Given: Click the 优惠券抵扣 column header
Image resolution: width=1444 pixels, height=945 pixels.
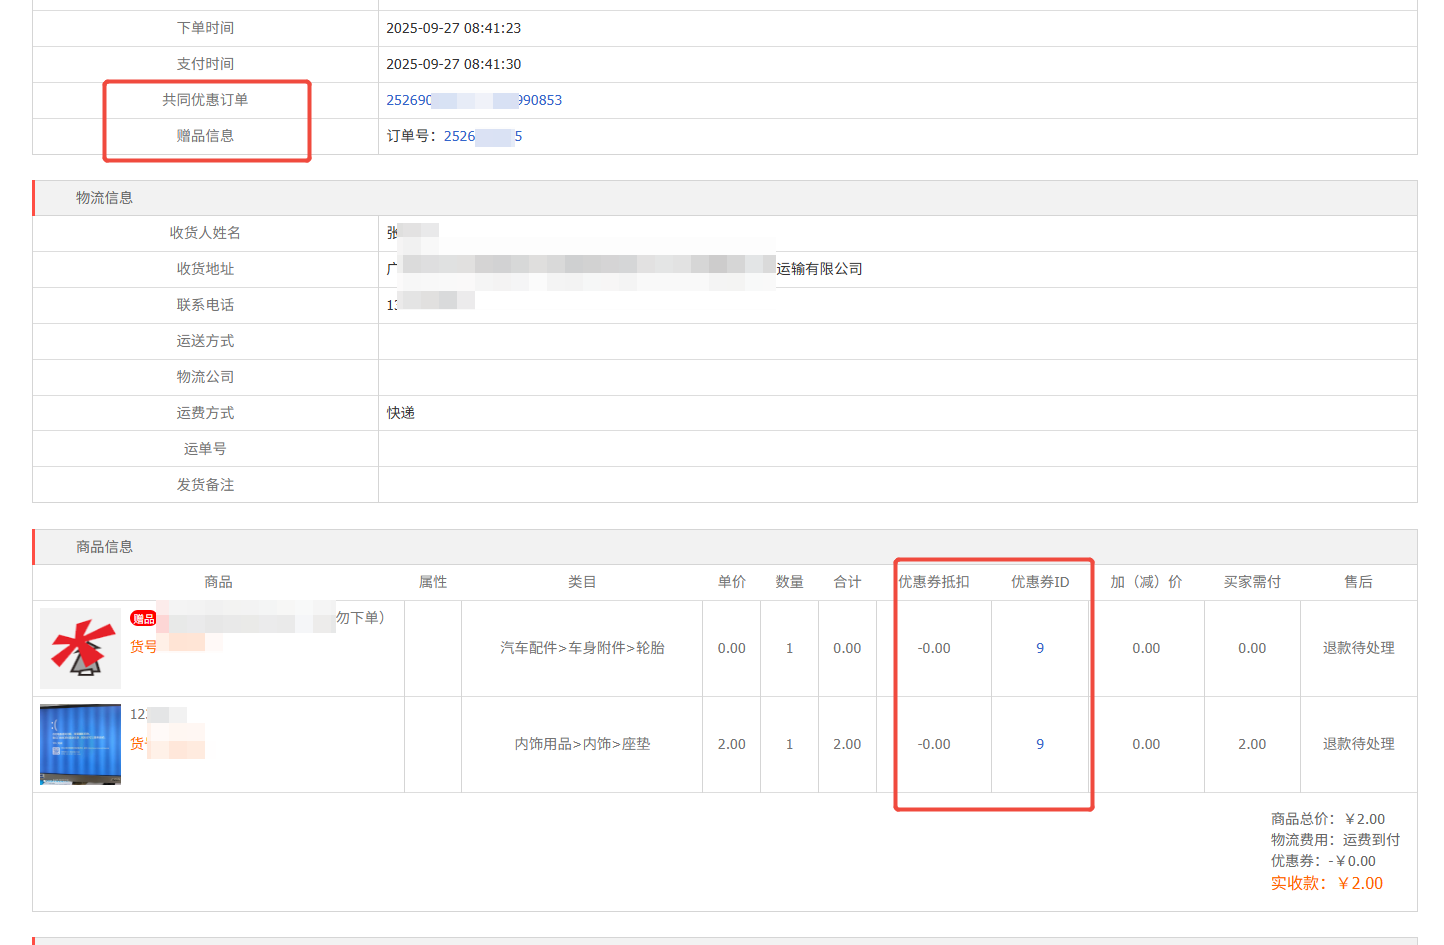Looking at the screenshot, I should point(933,581).
